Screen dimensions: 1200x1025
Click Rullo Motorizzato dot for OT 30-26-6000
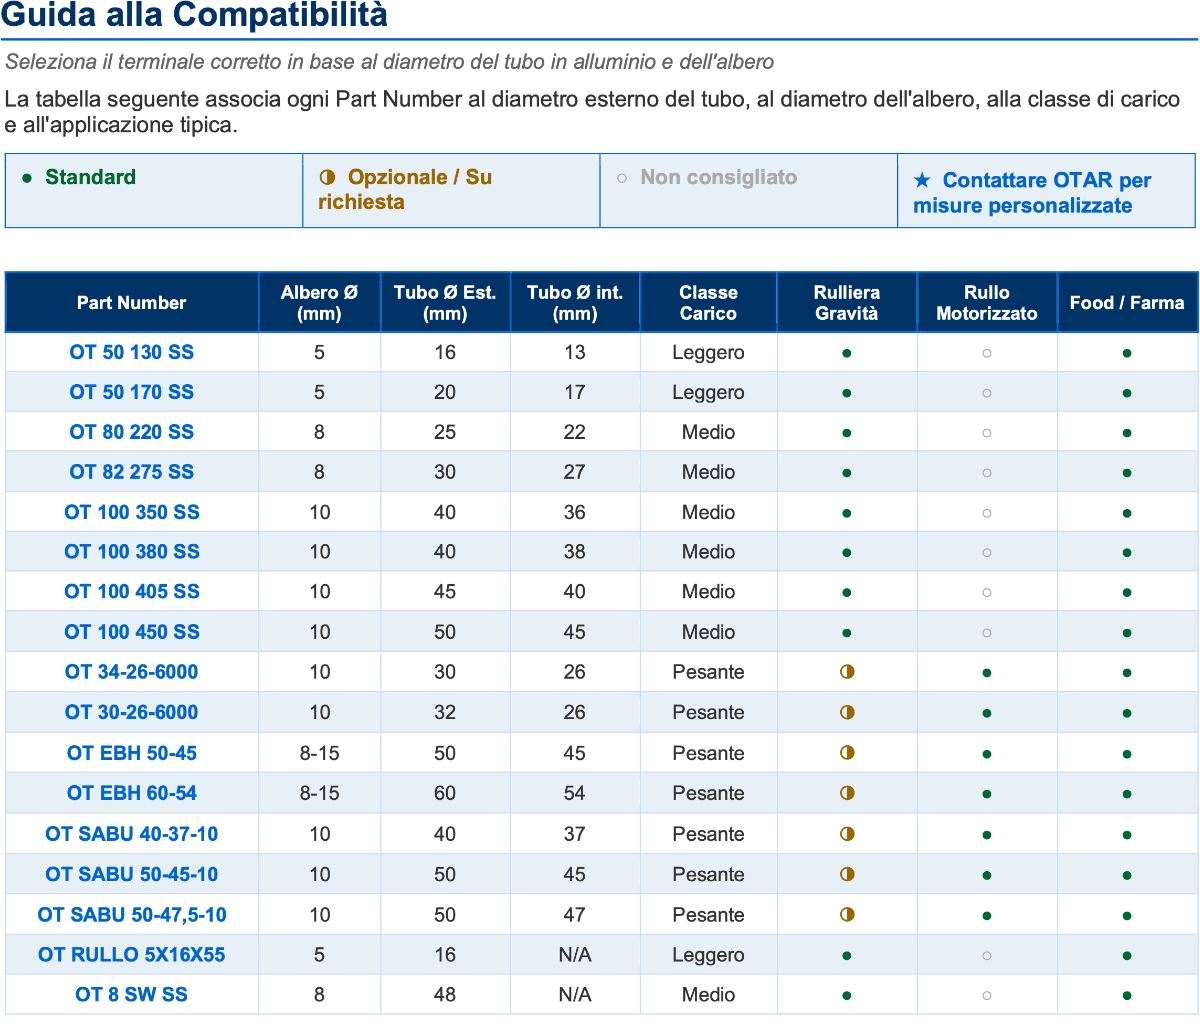click(987, 713)
